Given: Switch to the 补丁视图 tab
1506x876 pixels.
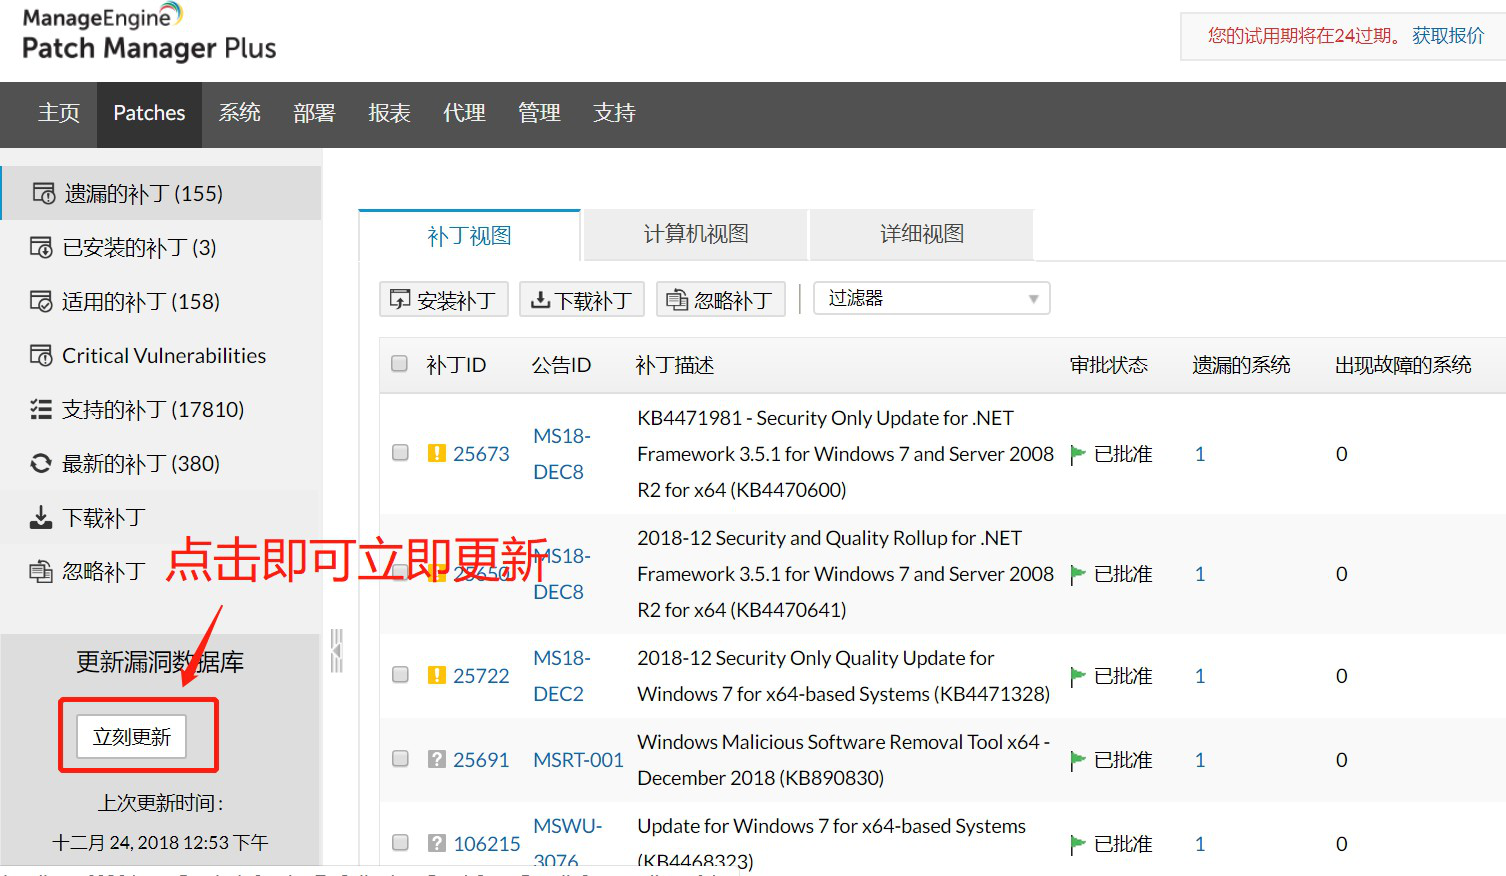Looking at the screenshot, I should click(x=469, y=235).
